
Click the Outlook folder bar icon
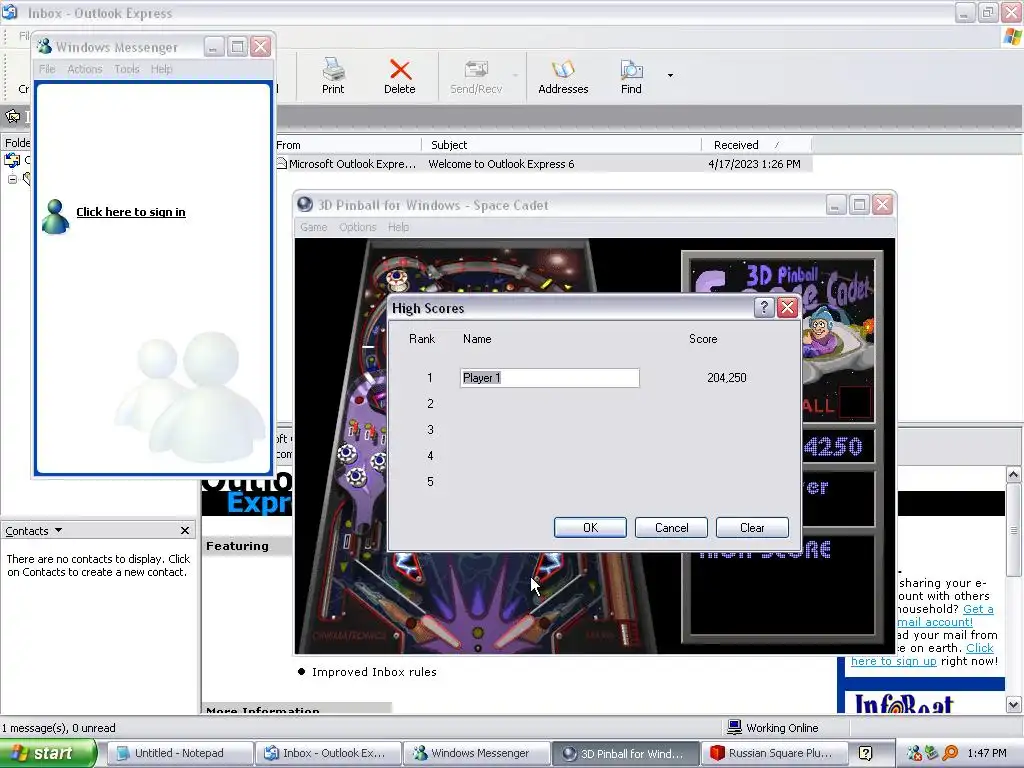[x=12, y=117]
